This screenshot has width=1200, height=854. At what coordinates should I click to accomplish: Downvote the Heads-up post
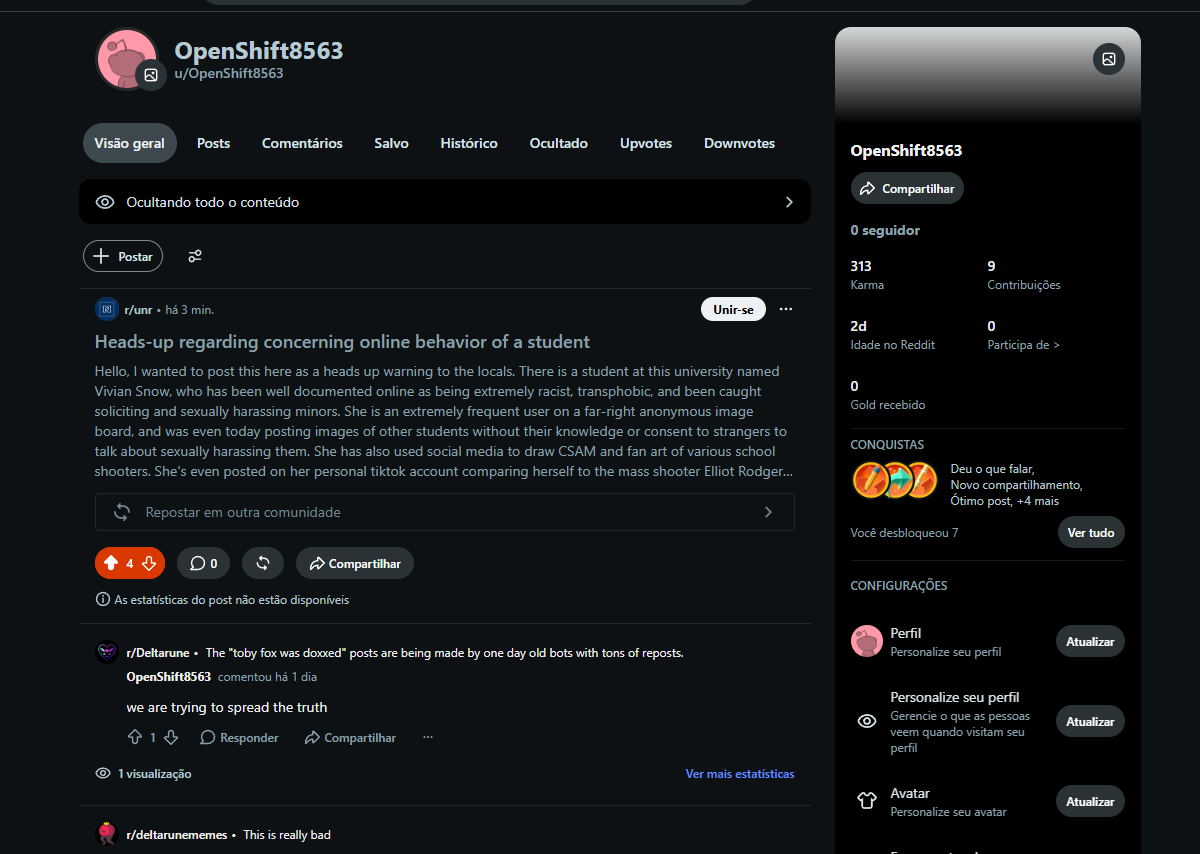(149, 563)
